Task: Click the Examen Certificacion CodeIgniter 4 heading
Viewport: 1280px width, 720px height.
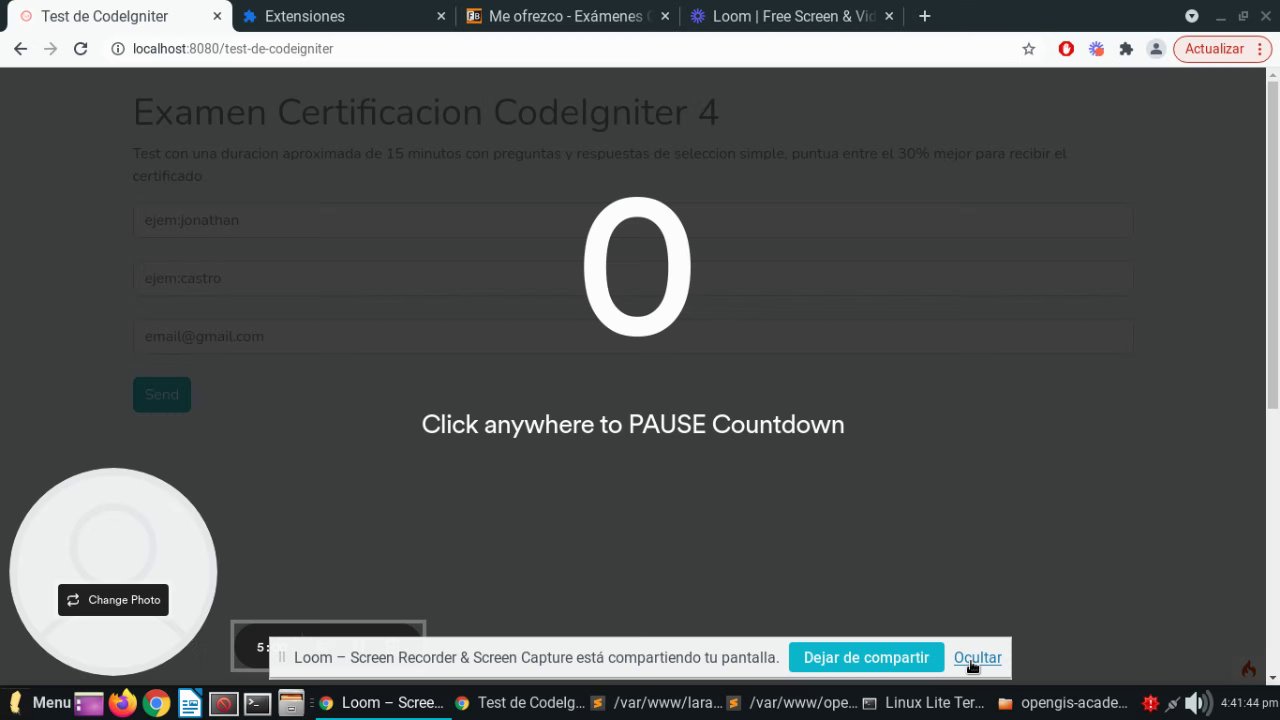Action: point(425,112)
